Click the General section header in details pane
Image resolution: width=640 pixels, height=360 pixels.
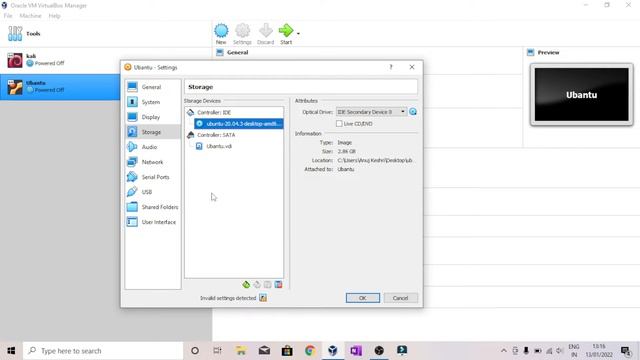238,53
